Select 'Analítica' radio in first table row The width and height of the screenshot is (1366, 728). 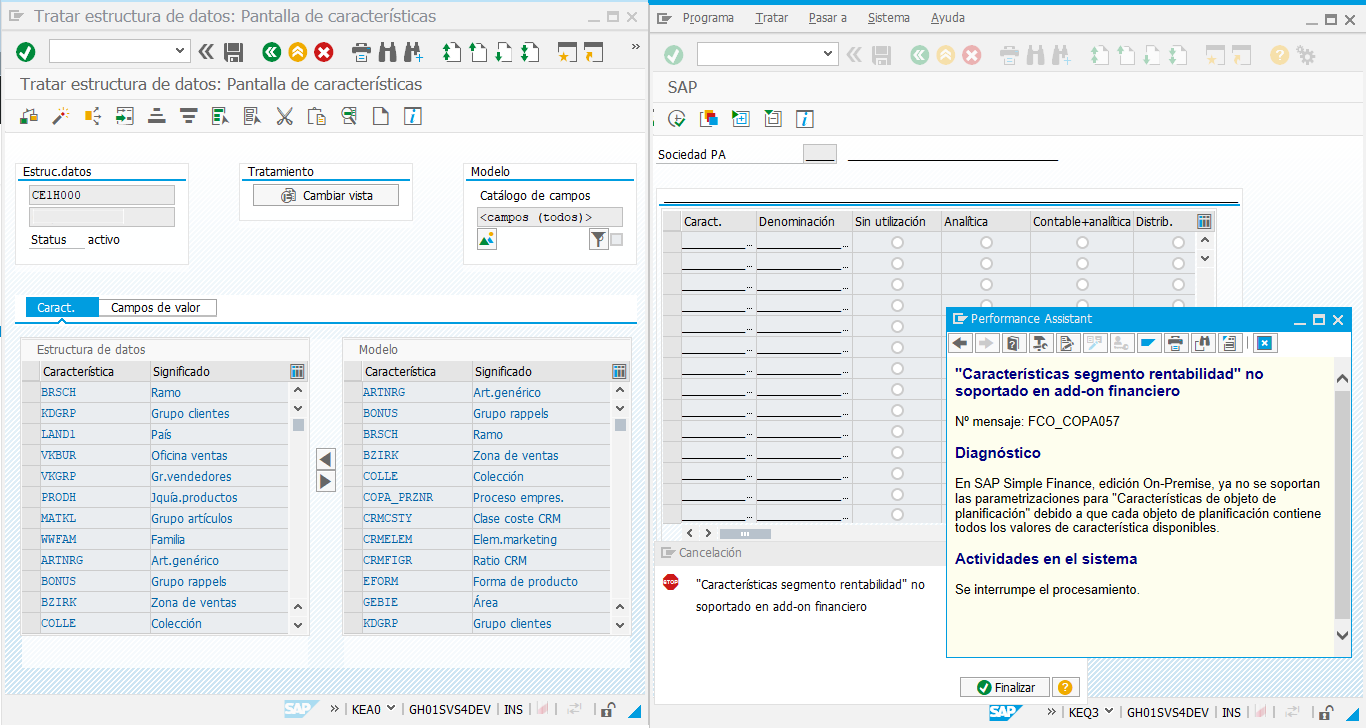click(x=987, y=243)
